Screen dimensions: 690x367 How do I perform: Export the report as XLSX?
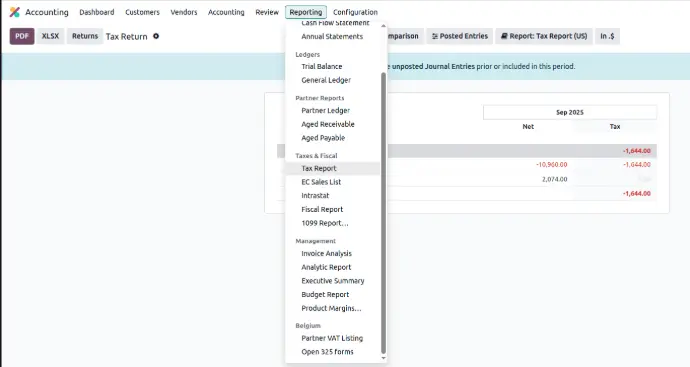click(50, 36)
